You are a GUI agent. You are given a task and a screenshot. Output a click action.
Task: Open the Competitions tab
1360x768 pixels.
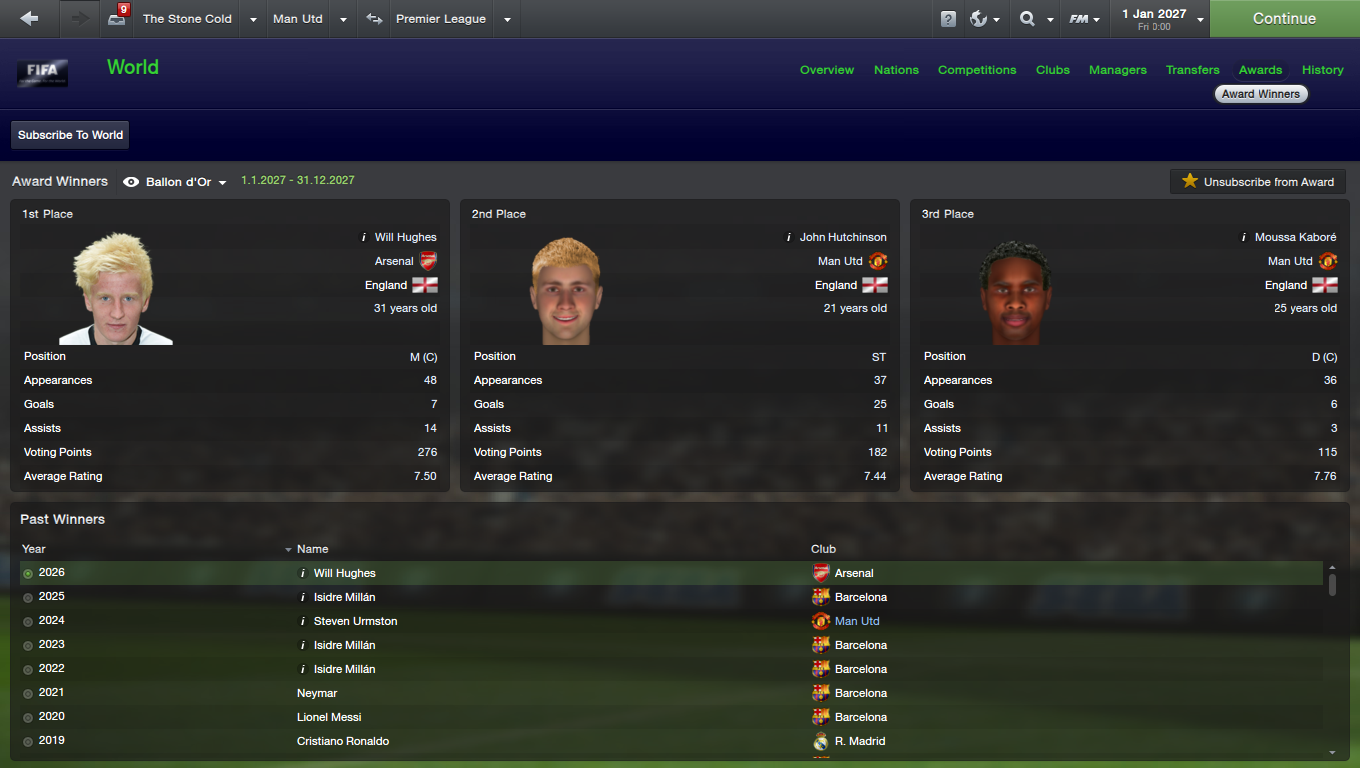[977, 70]
